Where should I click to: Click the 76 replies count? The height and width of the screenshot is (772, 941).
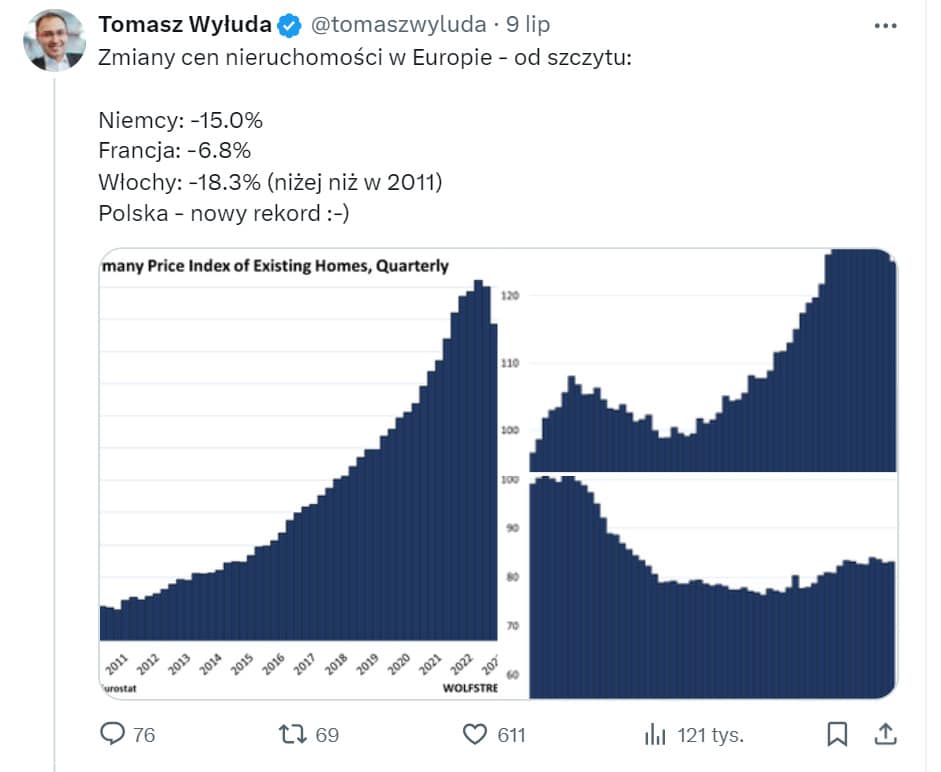[144, 735]
